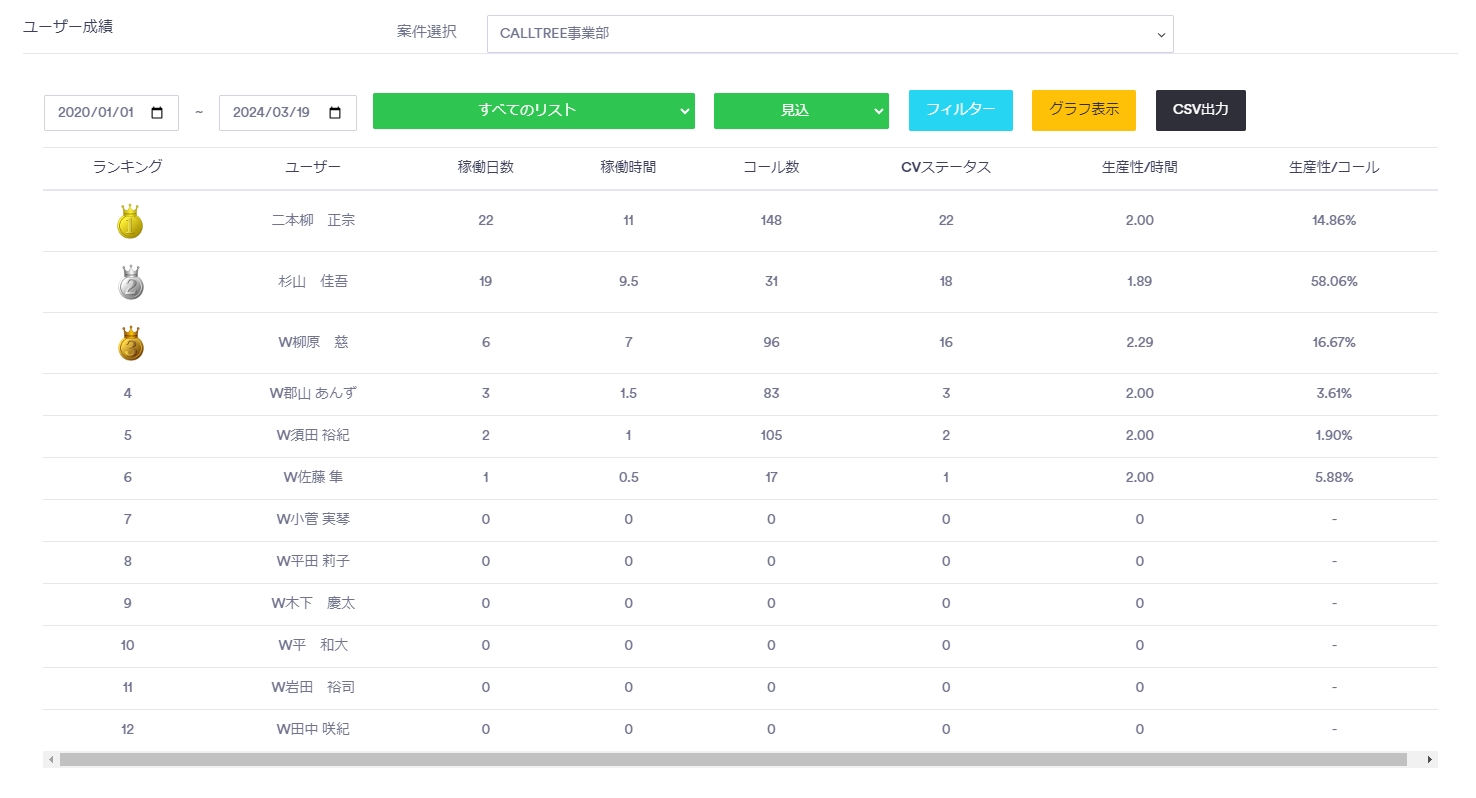Click the gold first-place medal icon
The height and width of the screenshot is (798, 1476).
(129, 221)
